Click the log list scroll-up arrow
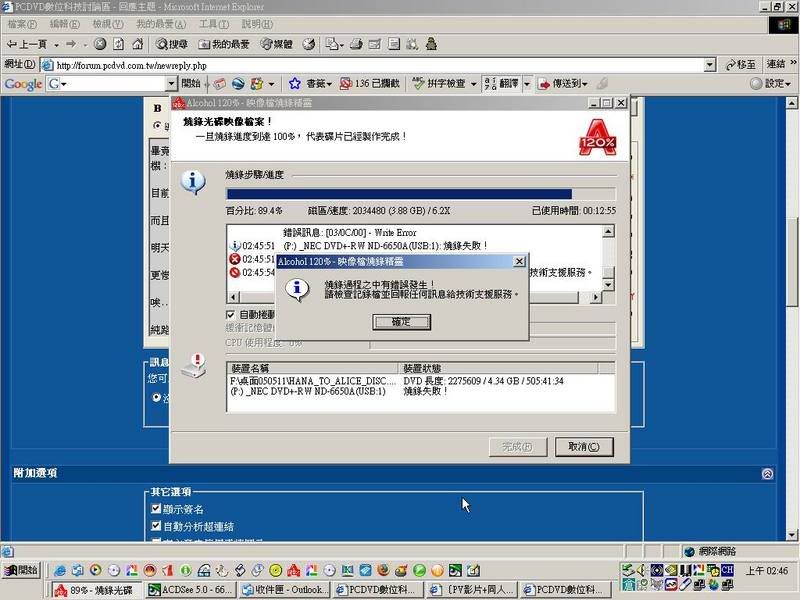The height and width of the screenshot is (600, 800). click(x=608, y=232)
